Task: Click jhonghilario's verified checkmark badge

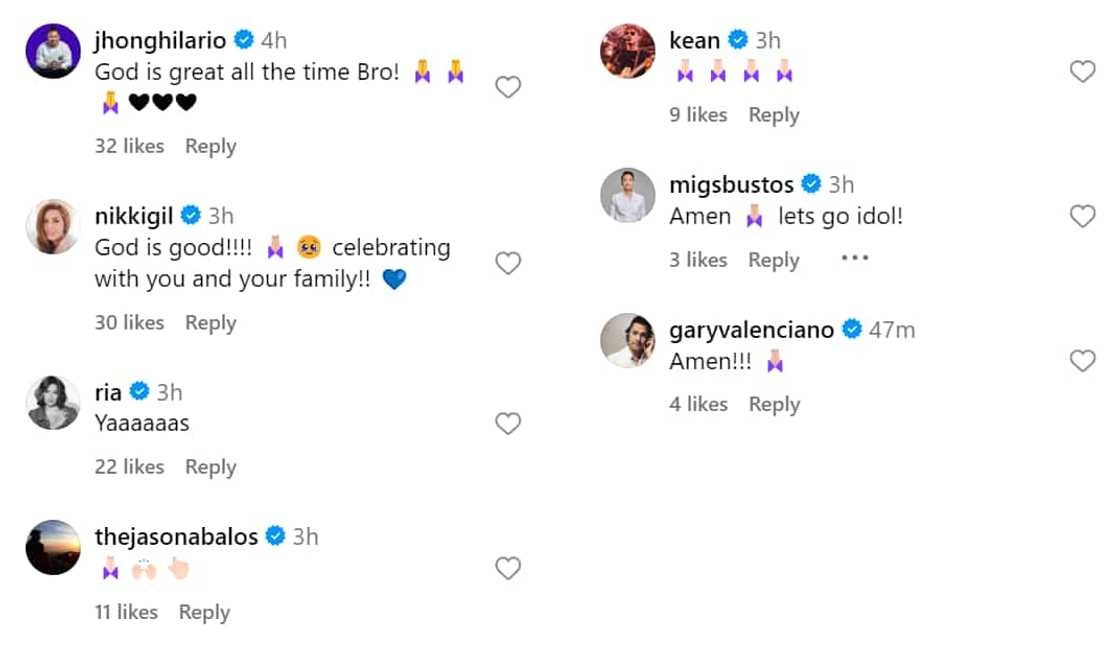Action: 242,39
